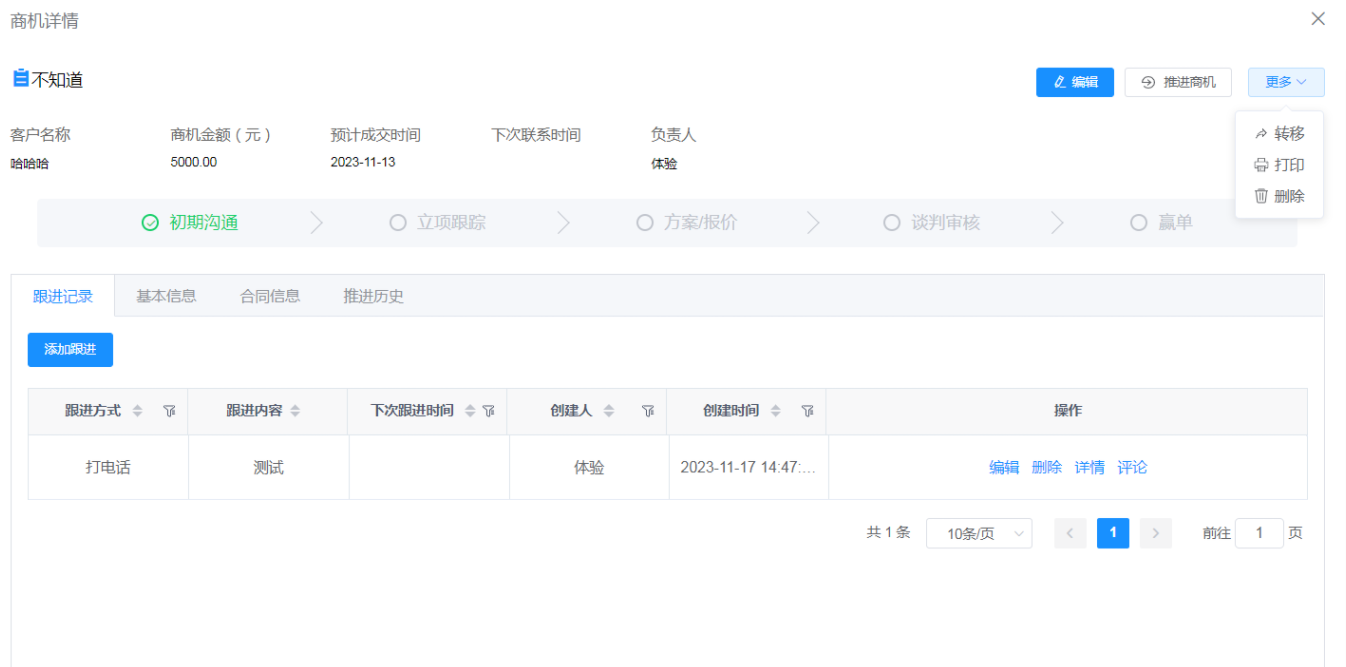This screenshot has height=667, width=1346.
Task: Open the 合同信息 tab
Action: click(x=268, y=295)
